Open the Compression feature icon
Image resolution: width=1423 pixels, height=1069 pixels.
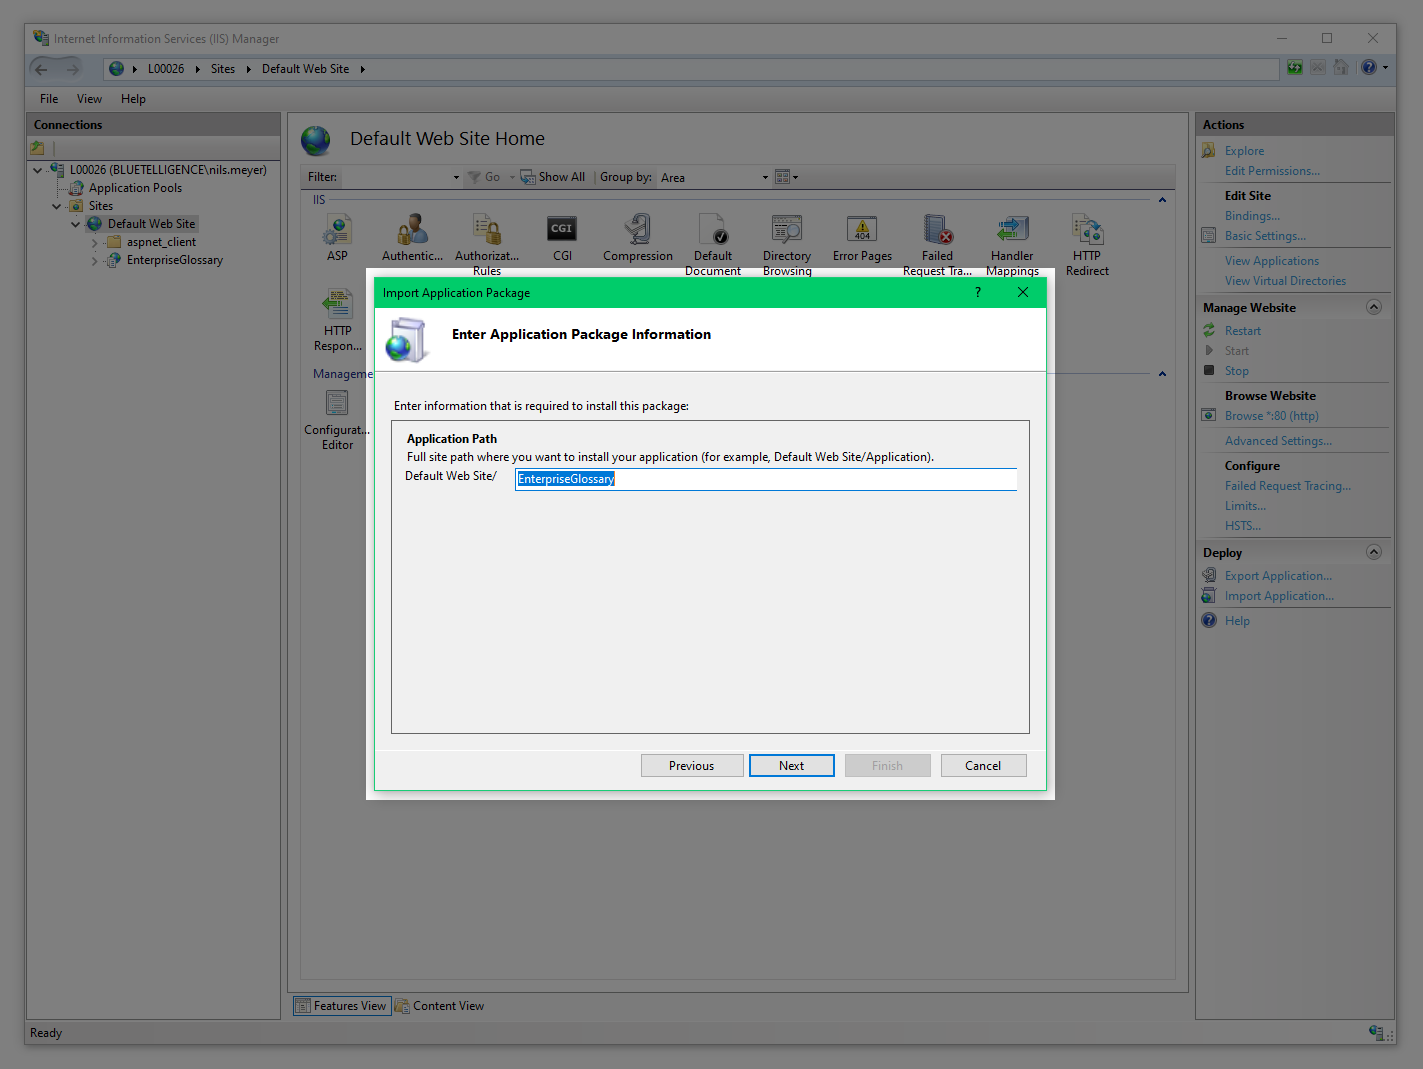637,231
